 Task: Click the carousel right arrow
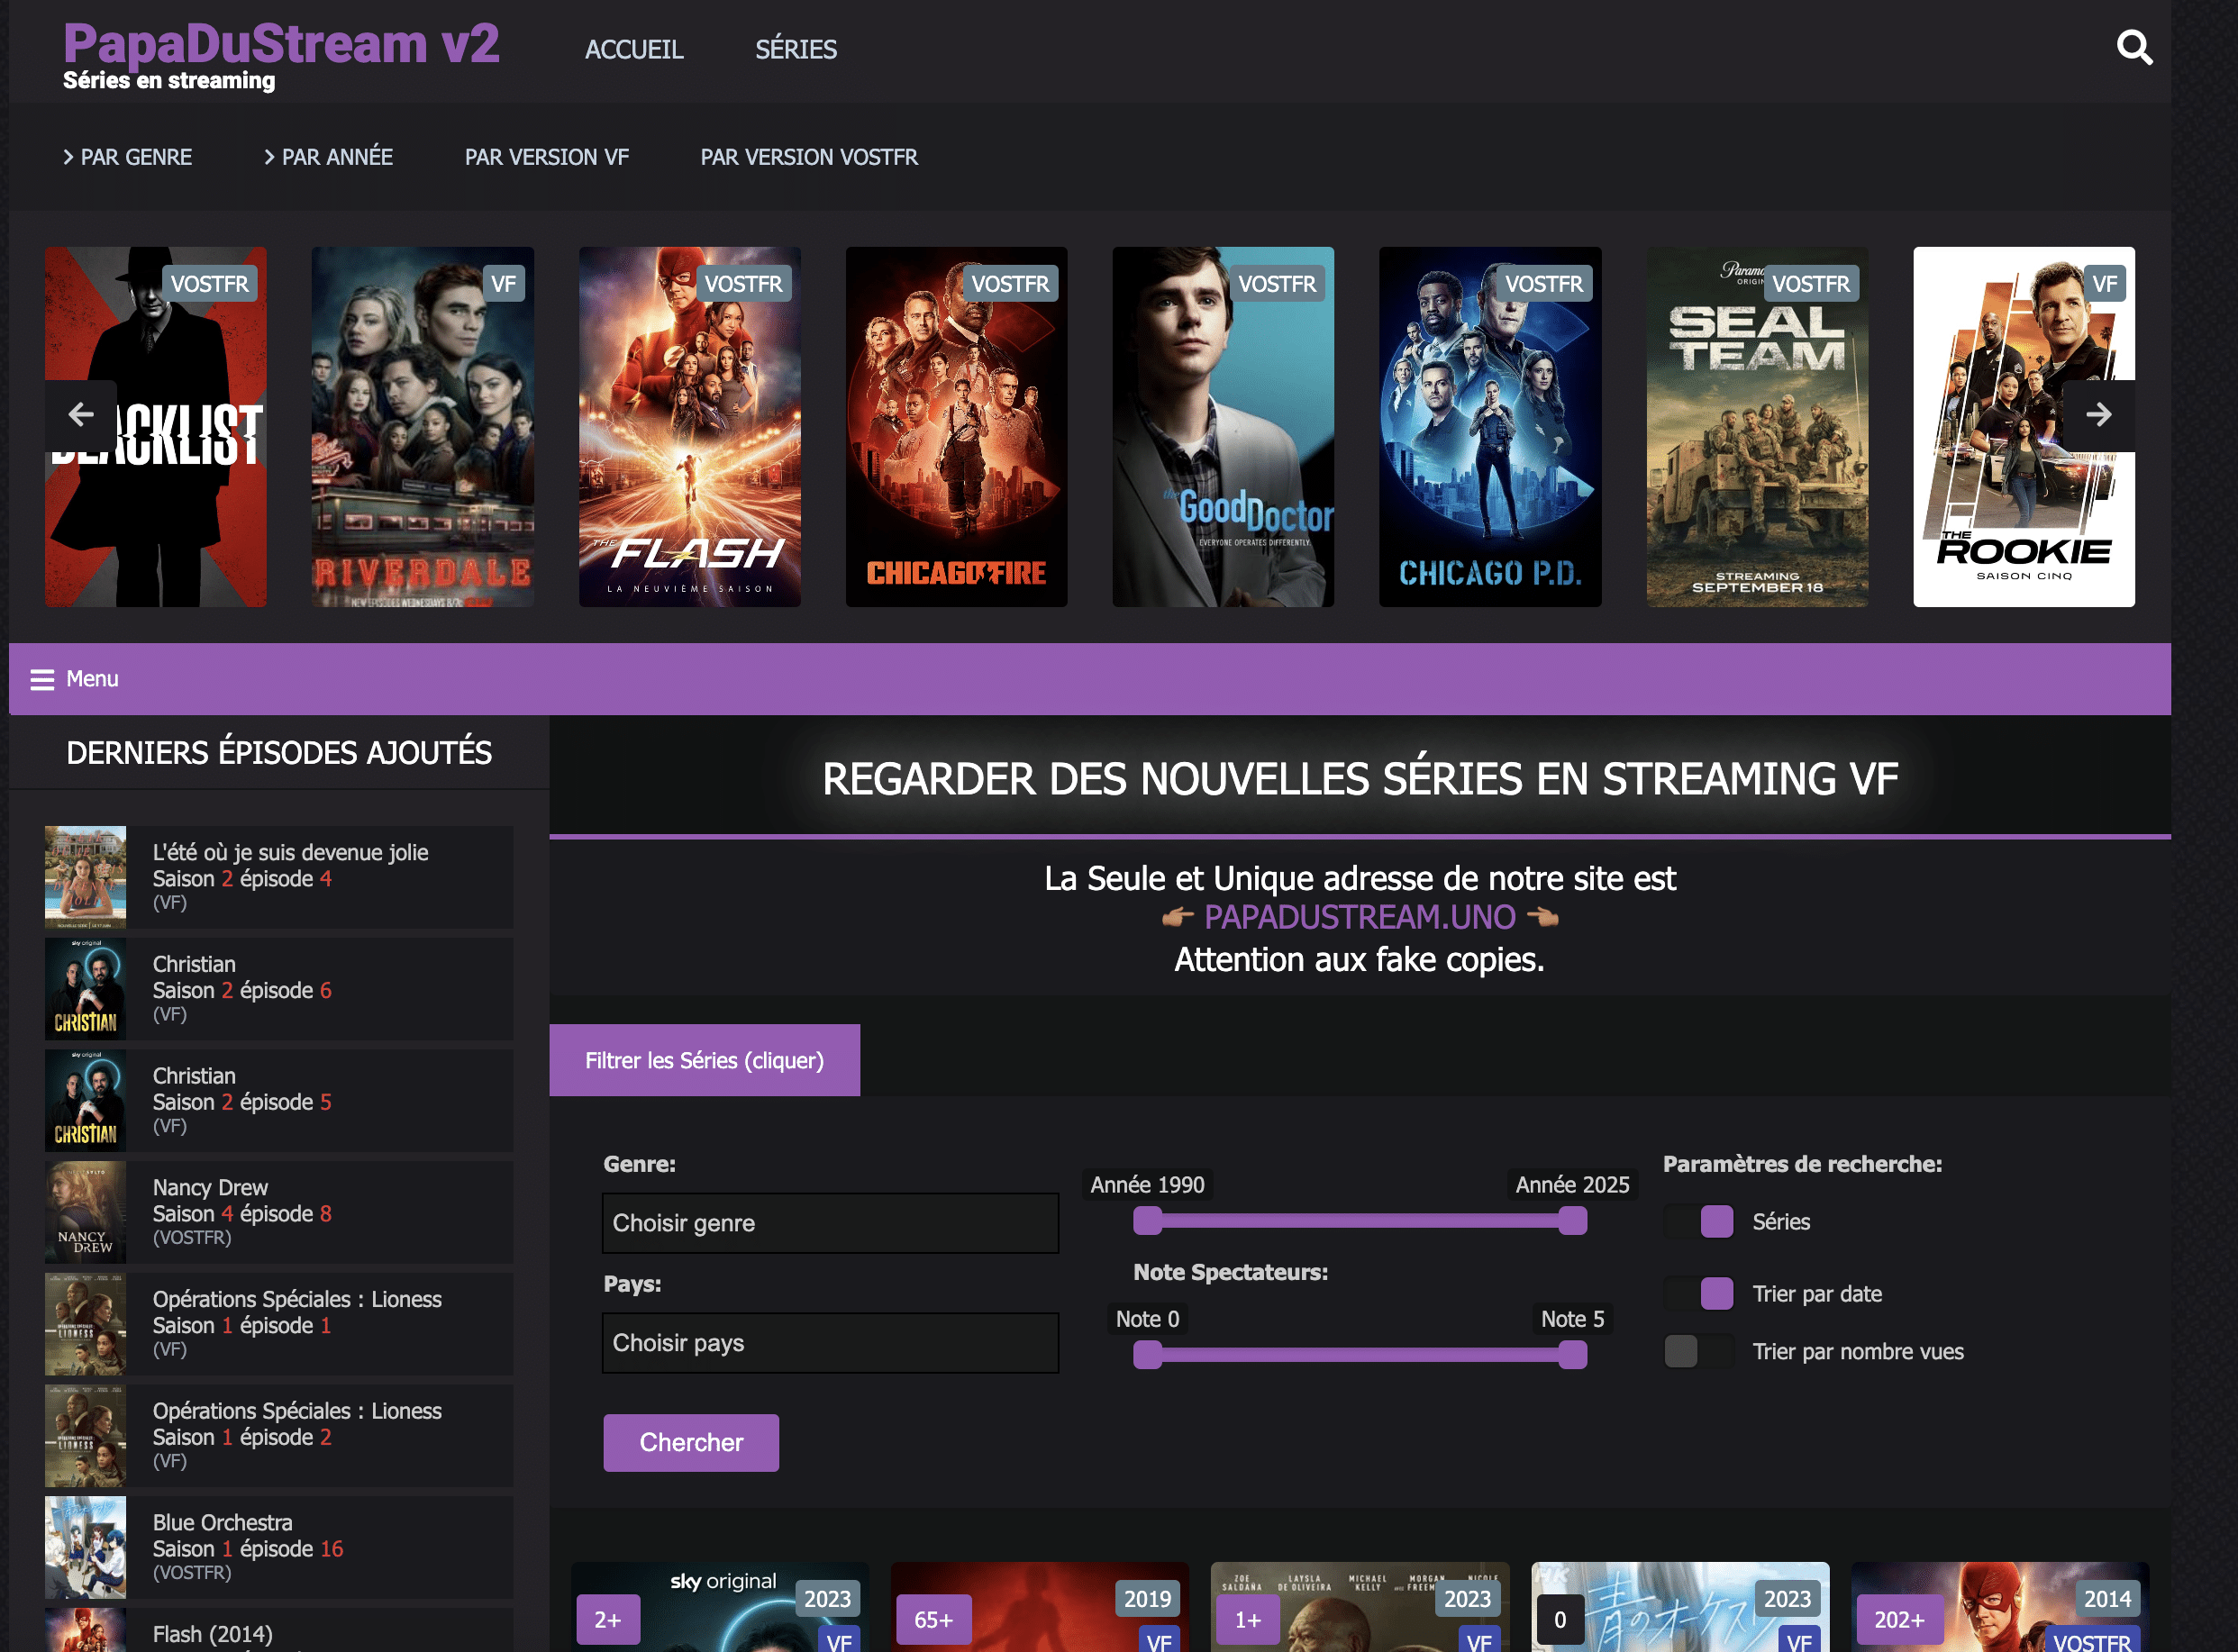coord(2098,414)
